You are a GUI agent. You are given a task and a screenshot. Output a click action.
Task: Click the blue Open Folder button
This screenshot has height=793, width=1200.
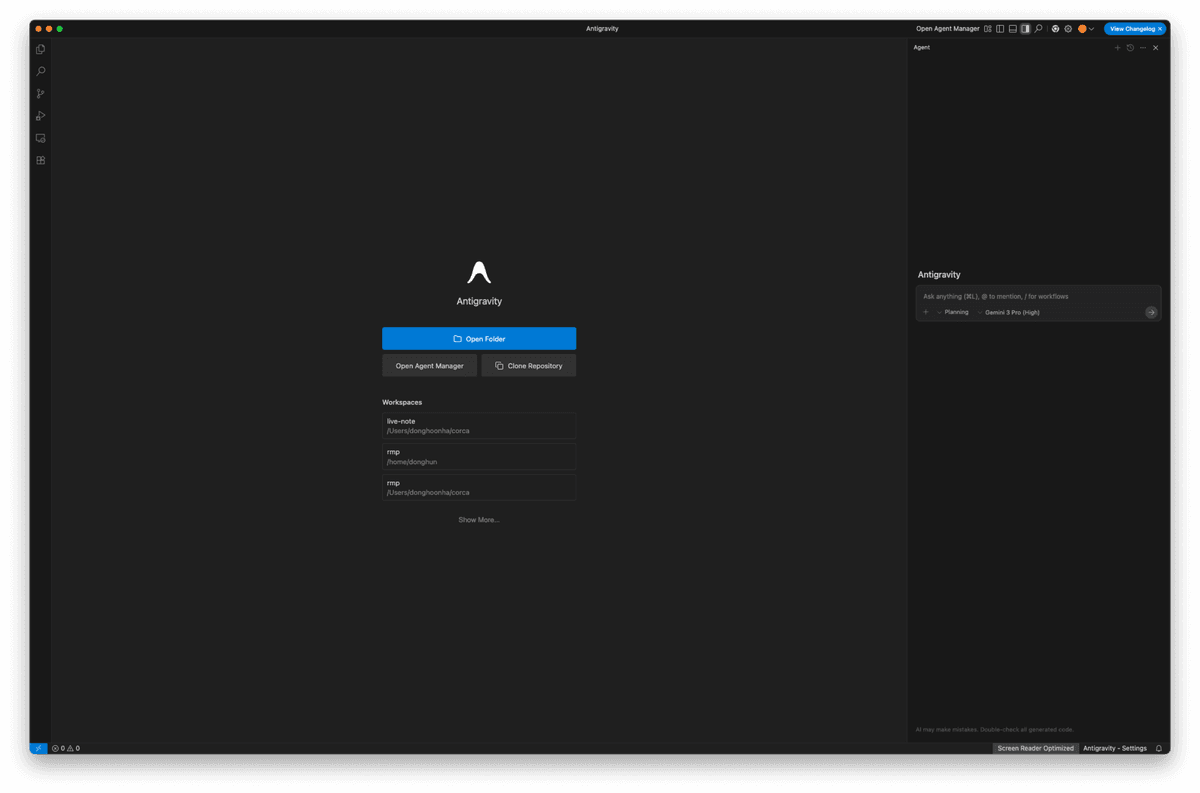pyautogui.click(x=479, y=339)
